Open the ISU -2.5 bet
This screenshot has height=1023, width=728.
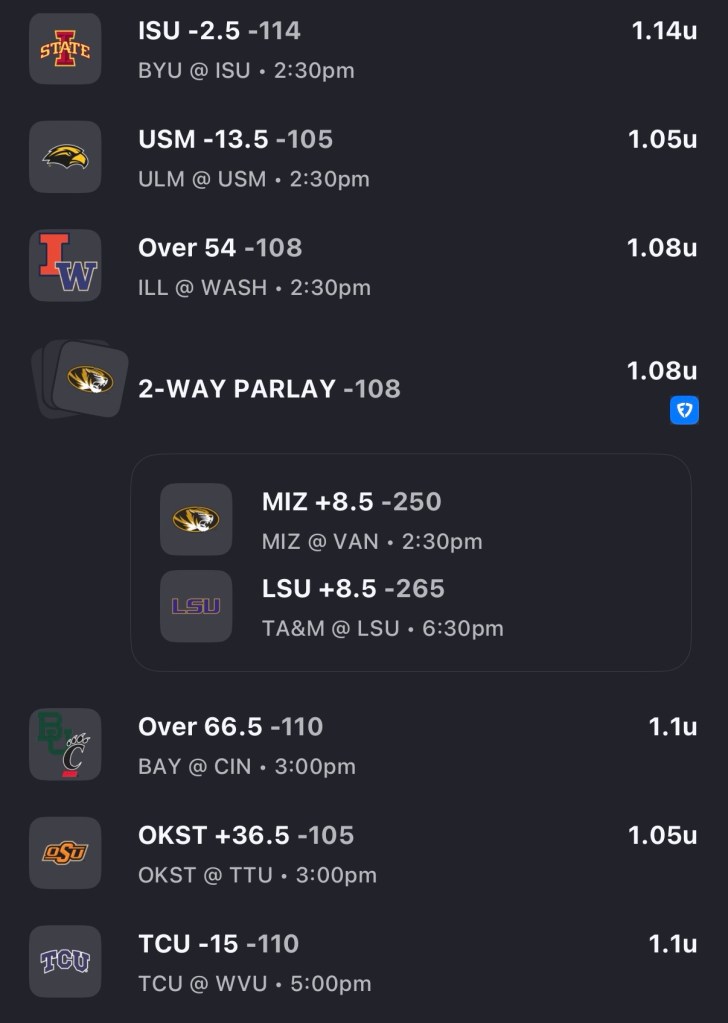(219, 31)
